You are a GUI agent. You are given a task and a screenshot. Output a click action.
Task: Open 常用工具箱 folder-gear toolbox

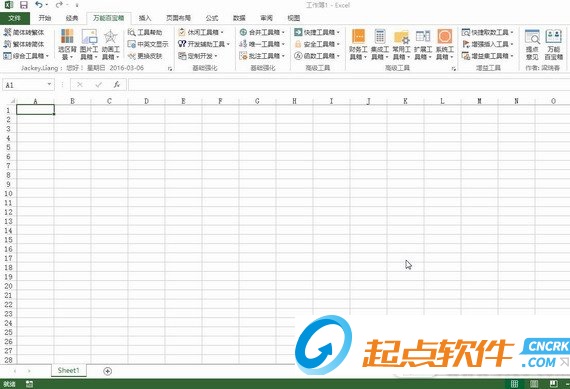coord(401,44)
